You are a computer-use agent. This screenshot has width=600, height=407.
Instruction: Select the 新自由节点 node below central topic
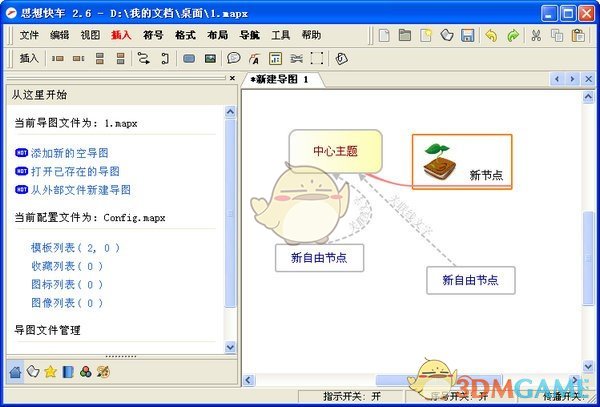coord(320,258)
